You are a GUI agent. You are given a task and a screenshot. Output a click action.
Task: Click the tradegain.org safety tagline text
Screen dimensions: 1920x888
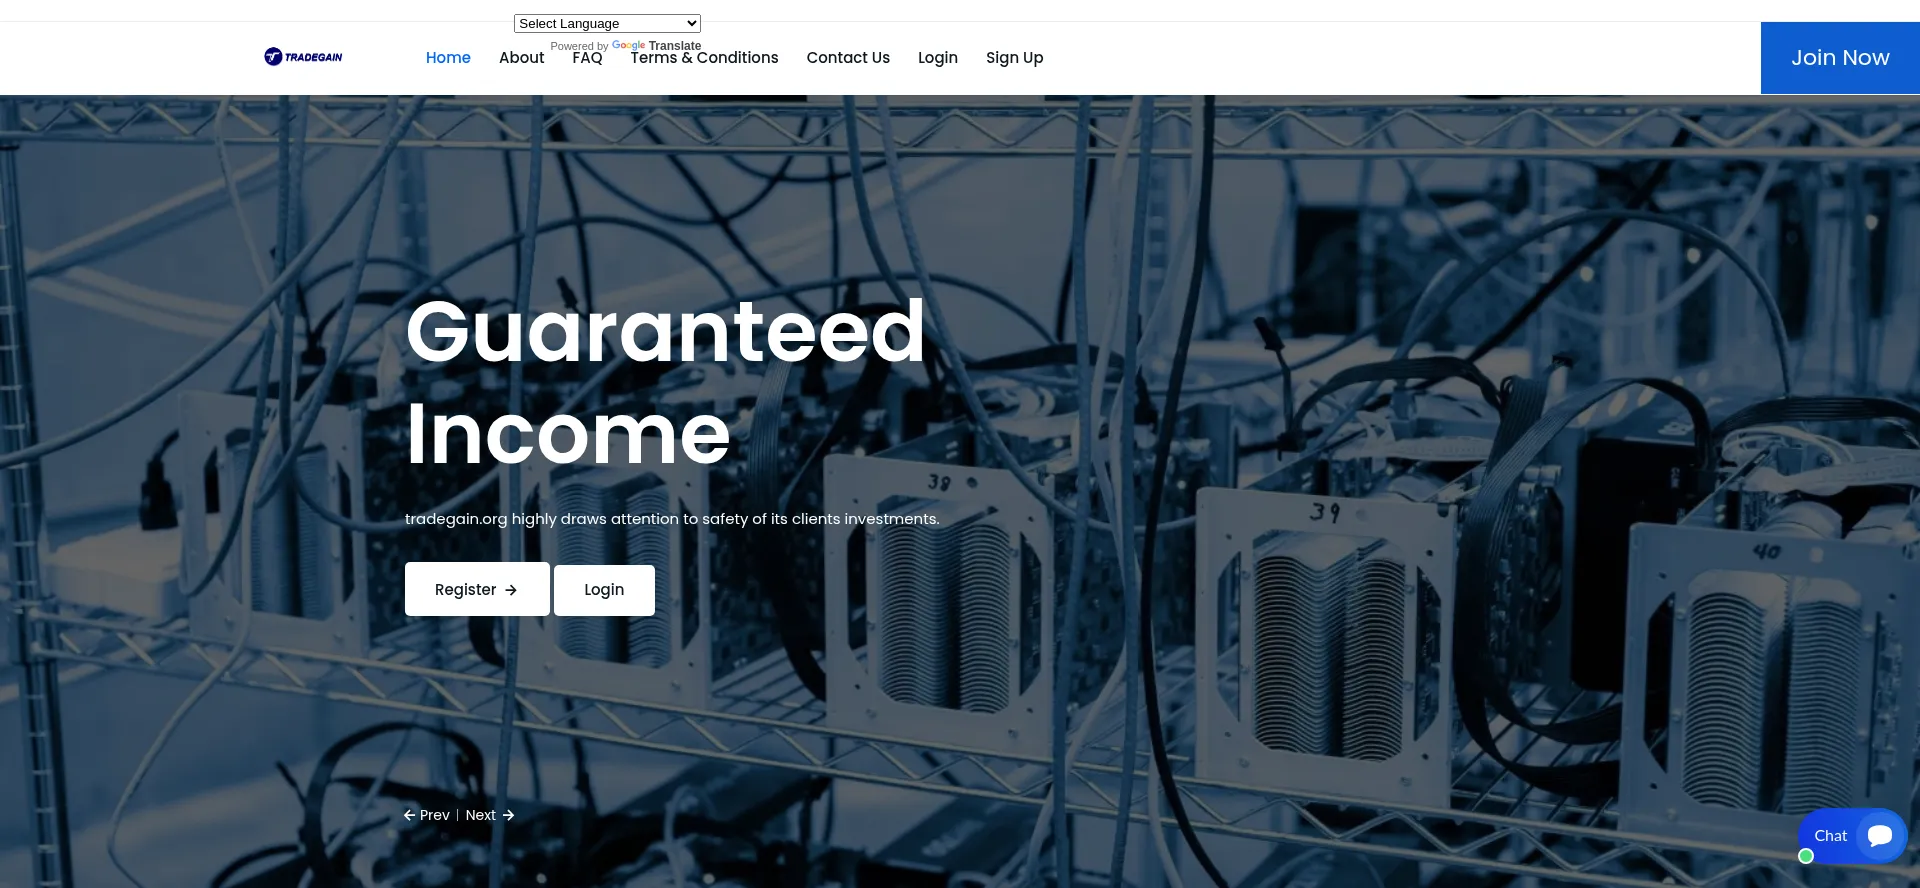[672, 519]
